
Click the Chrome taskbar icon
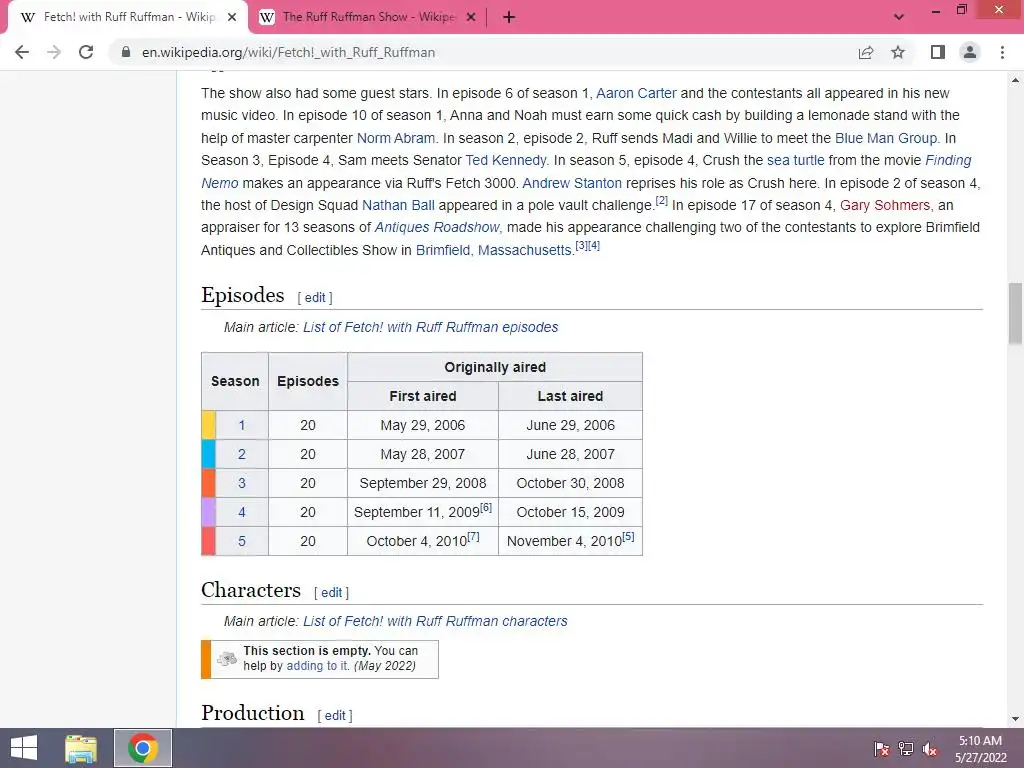143,748
